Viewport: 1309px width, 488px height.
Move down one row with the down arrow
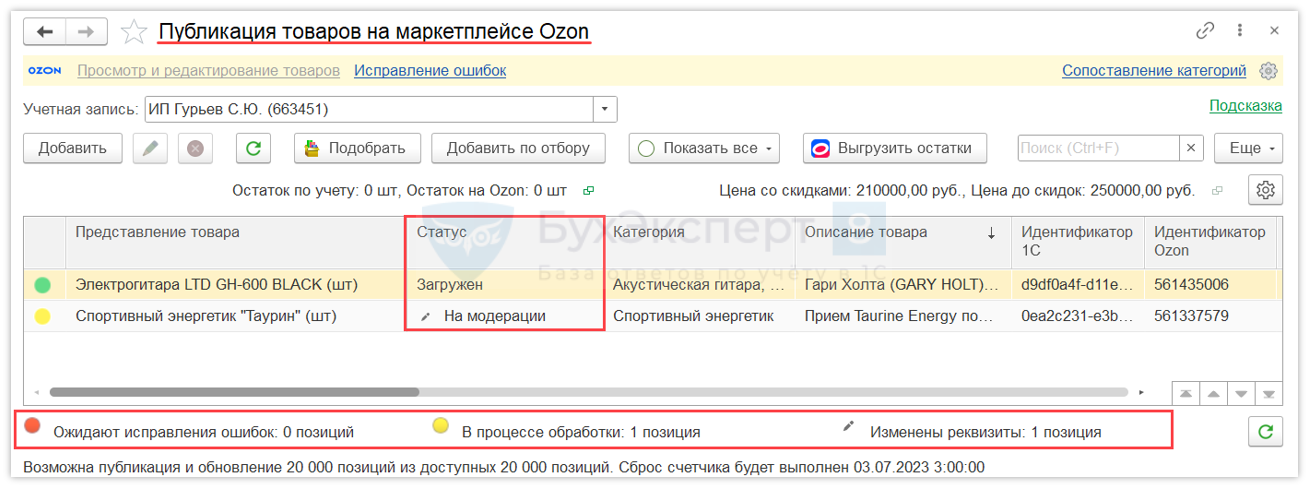coord(1241,393)
